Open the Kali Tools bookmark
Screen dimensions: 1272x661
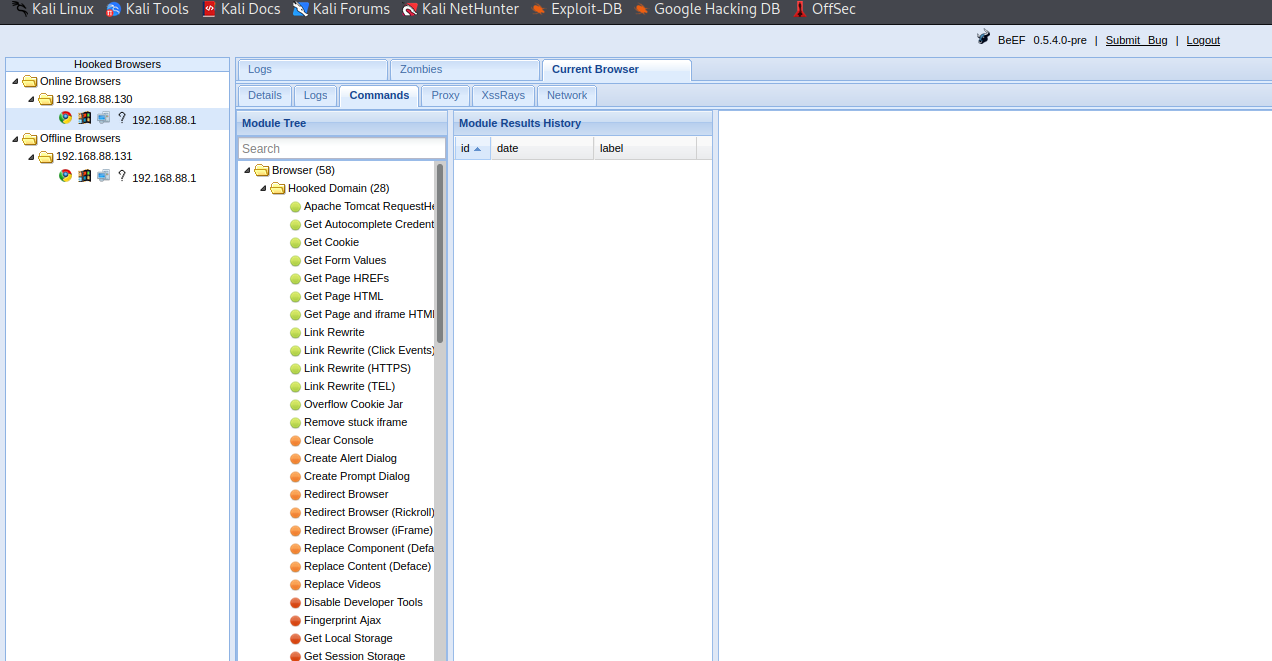(x=147, y=9)
